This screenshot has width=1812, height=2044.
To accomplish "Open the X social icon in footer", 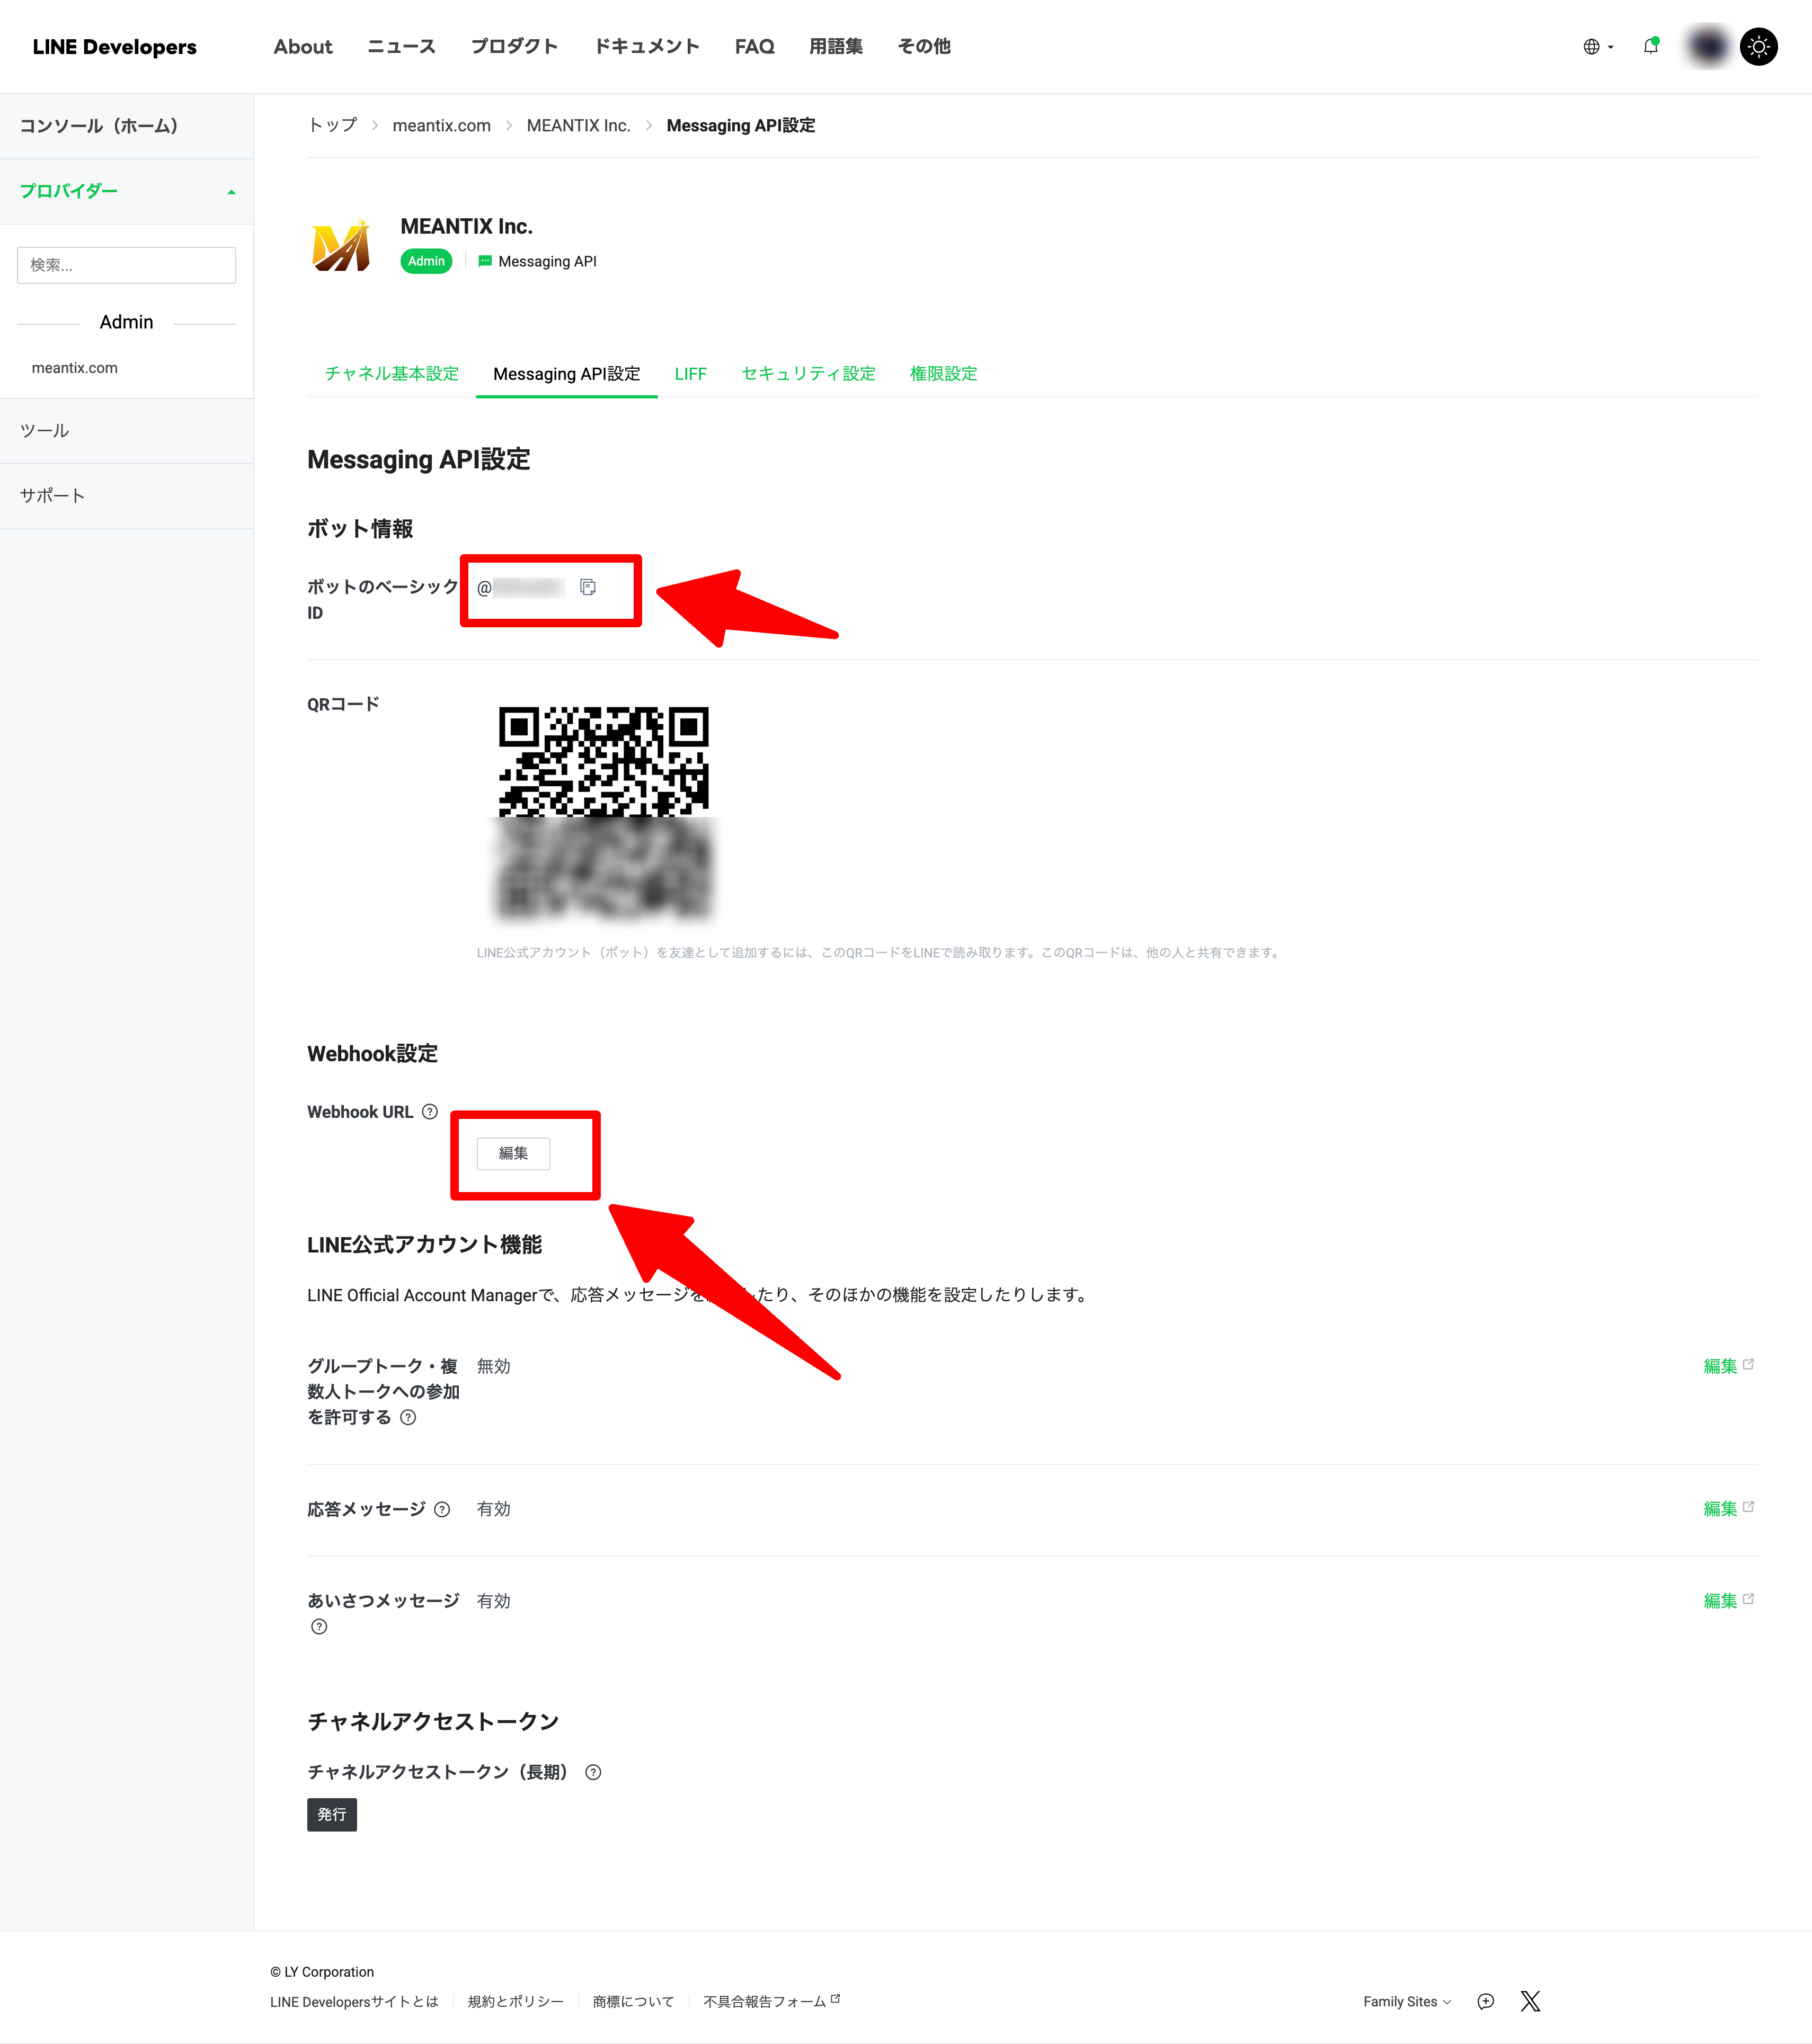I will pyautogui.click(x=1530, y=2001).
